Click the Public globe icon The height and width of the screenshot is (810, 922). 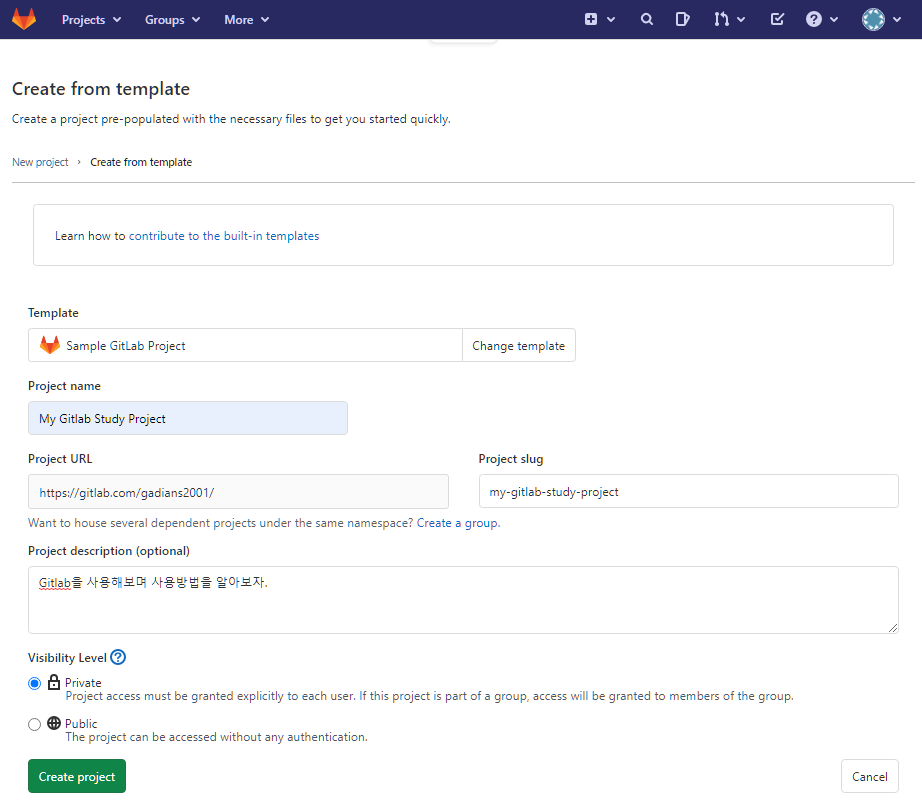(x=54, y=722)
